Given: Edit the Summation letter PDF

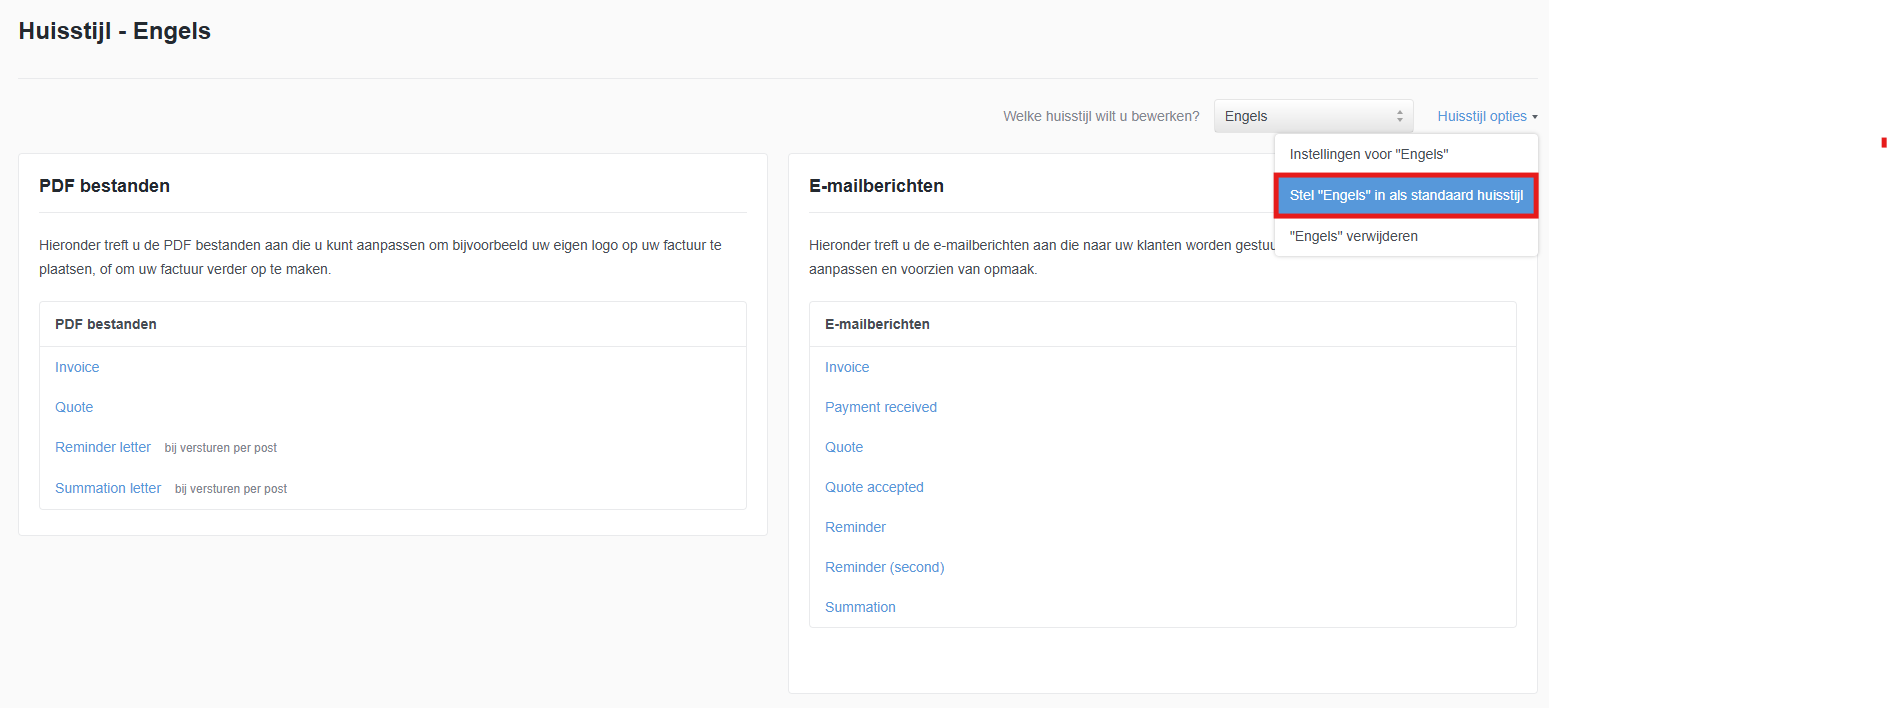Looking at the screenshot, I should pos(108,488).
